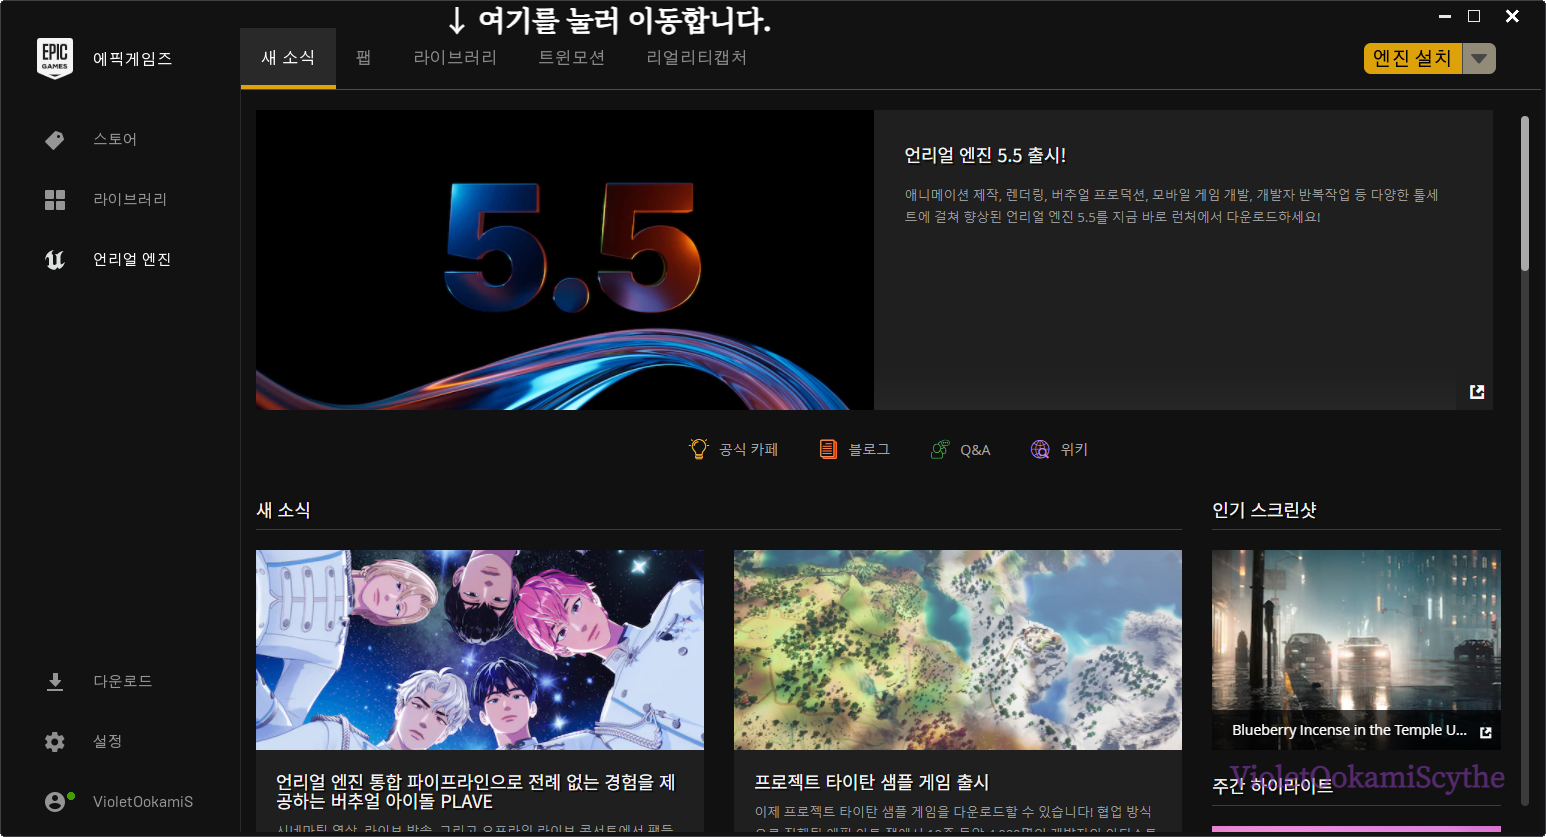Click the Project Titan landscape thumbnail
Viewport: 1546px width, 837px height.
958,650
